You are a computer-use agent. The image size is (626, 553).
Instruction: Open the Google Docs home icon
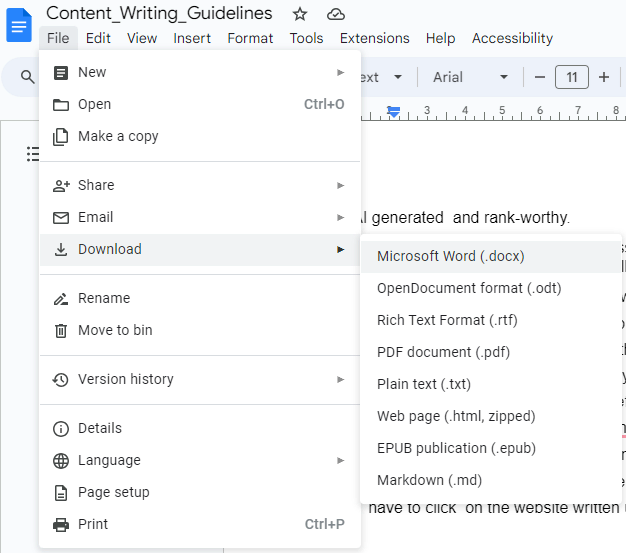point(19,25)
